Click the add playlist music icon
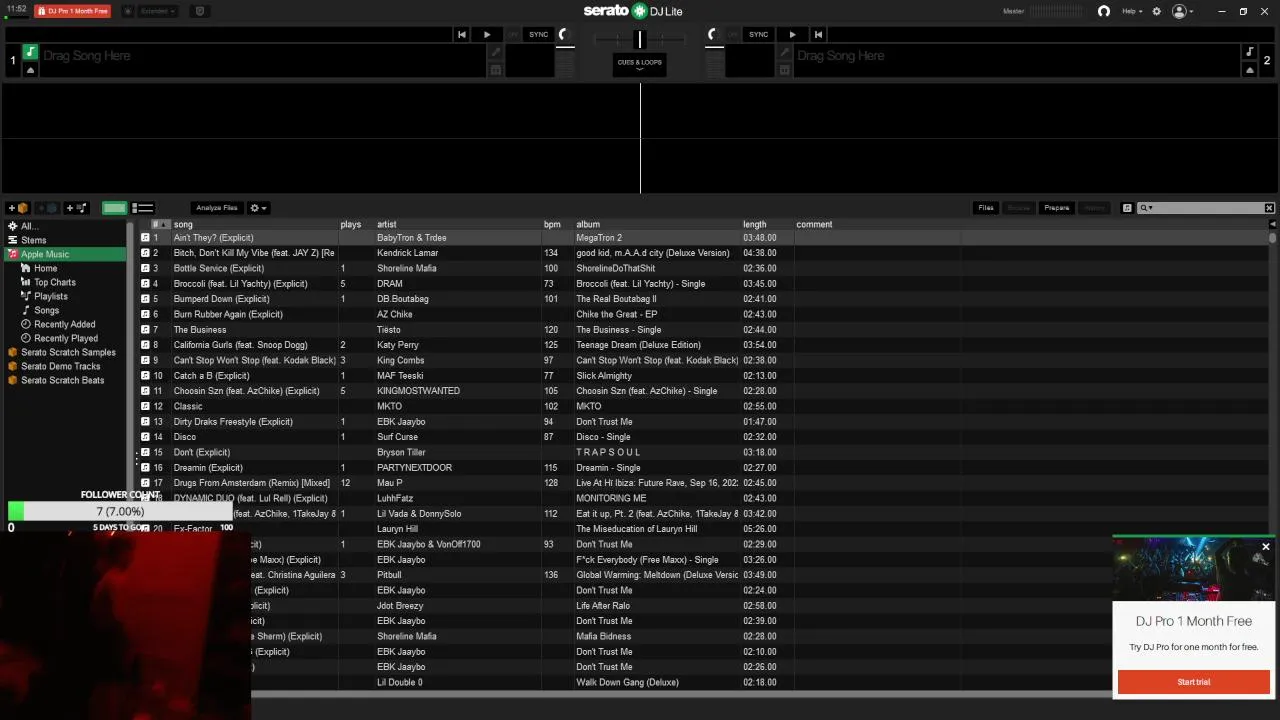The height and width of the screenshot is (720, 1280). (x=76, y=208)
